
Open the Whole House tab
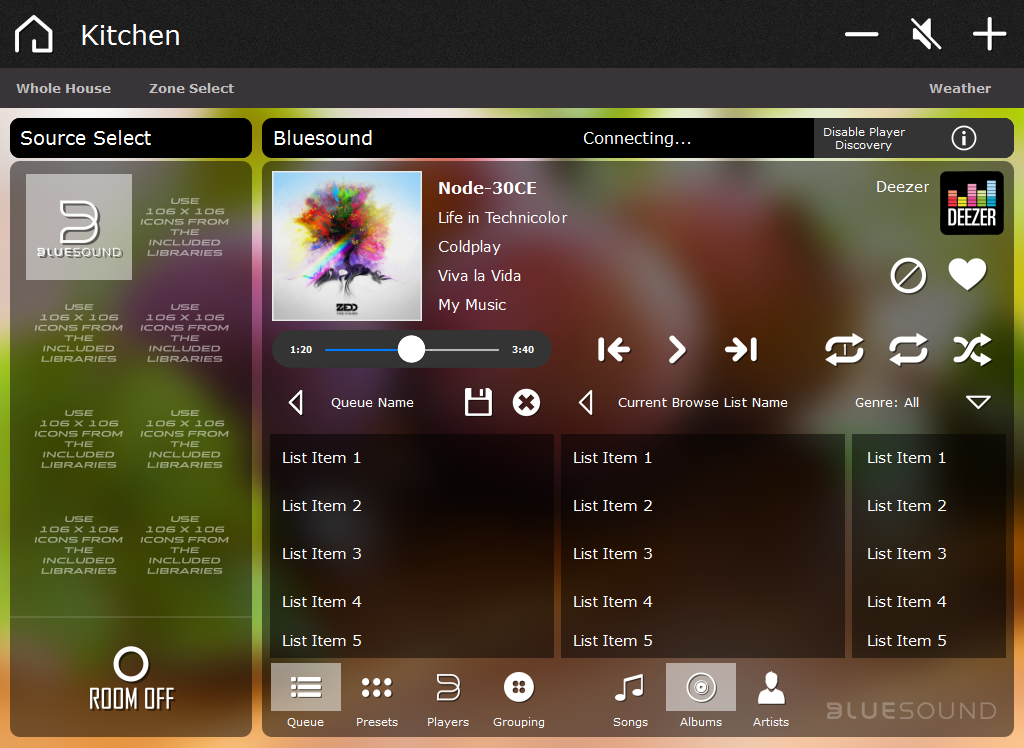(63, 88)
